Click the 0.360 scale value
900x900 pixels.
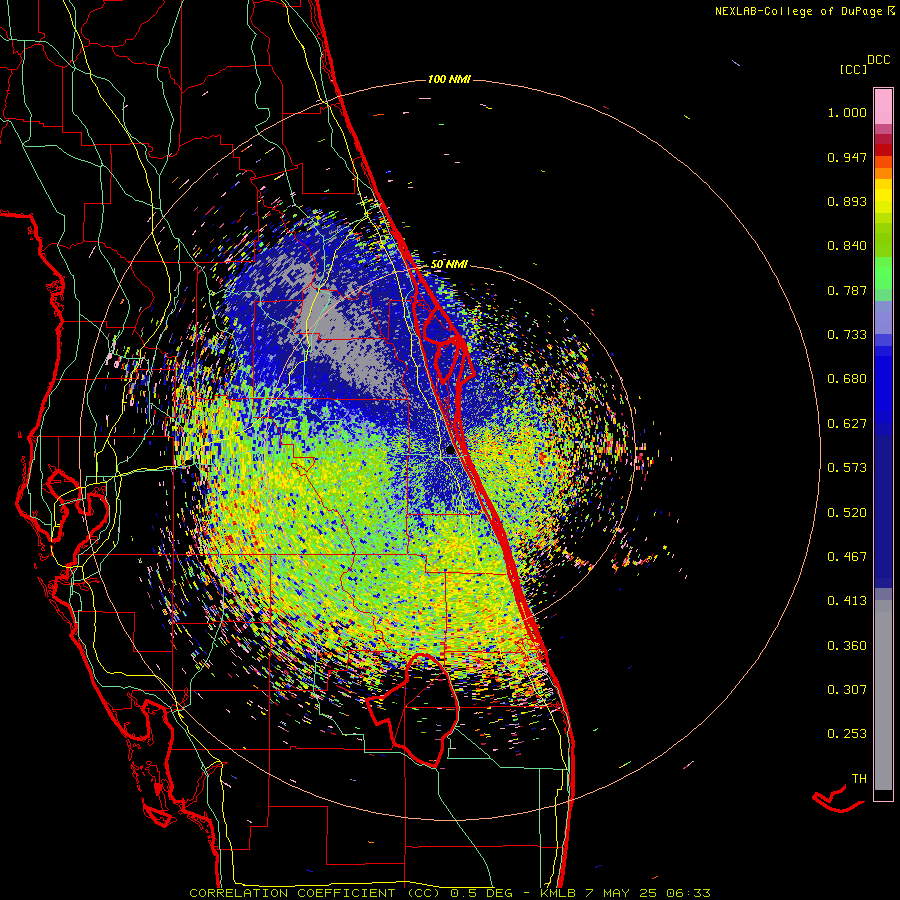click(x=847, y=646)
